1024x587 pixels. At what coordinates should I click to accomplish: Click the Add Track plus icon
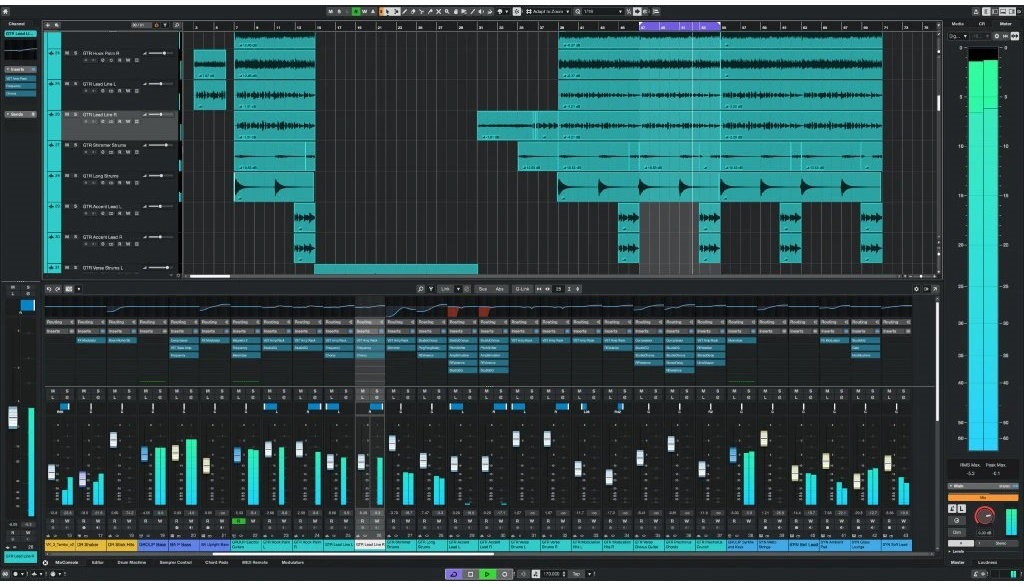(x=48, y=25)
